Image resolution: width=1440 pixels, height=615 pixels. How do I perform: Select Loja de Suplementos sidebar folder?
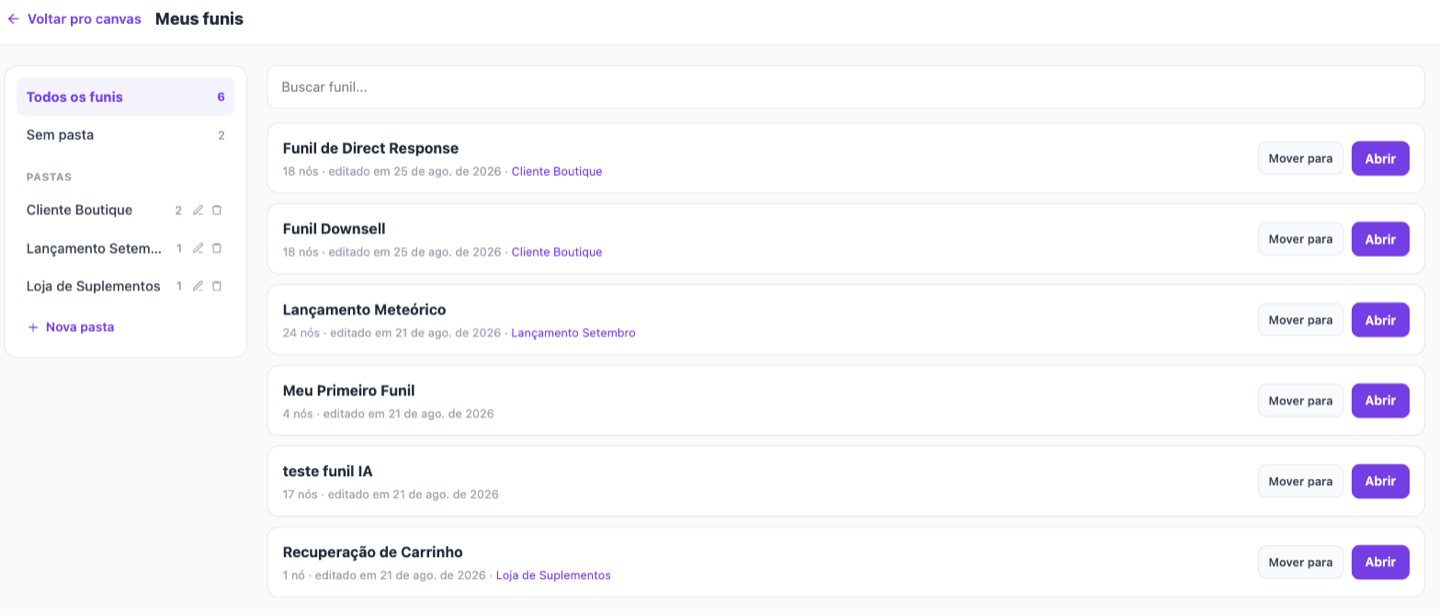[x=93, y=286]
